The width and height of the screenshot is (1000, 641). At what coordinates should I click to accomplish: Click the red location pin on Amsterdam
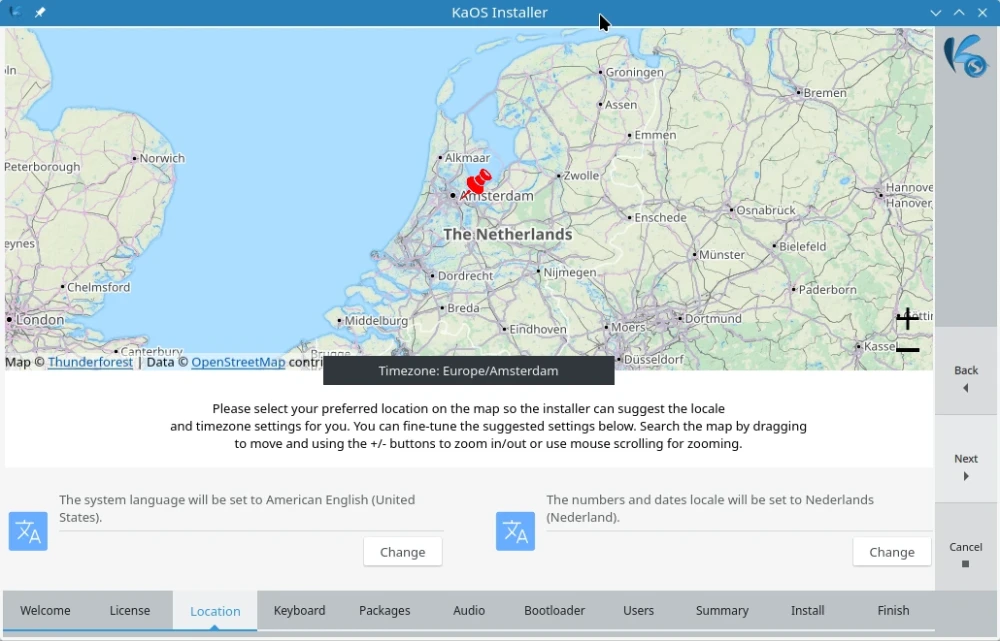(x=478, y=182)
